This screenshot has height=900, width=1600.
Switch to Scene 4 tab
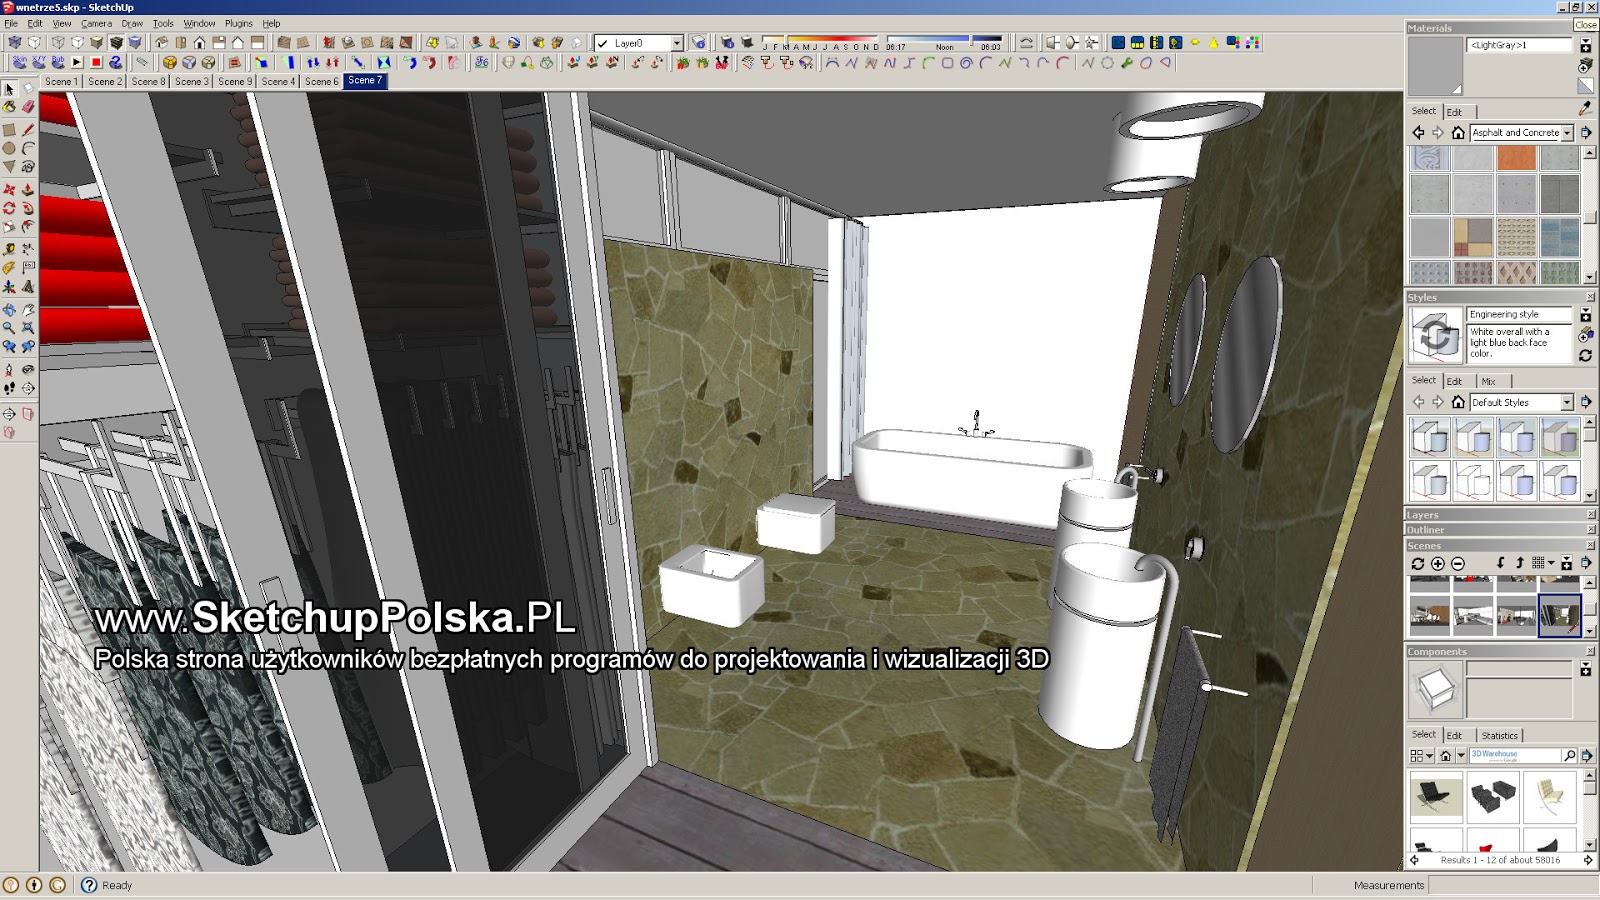(278, 81)
